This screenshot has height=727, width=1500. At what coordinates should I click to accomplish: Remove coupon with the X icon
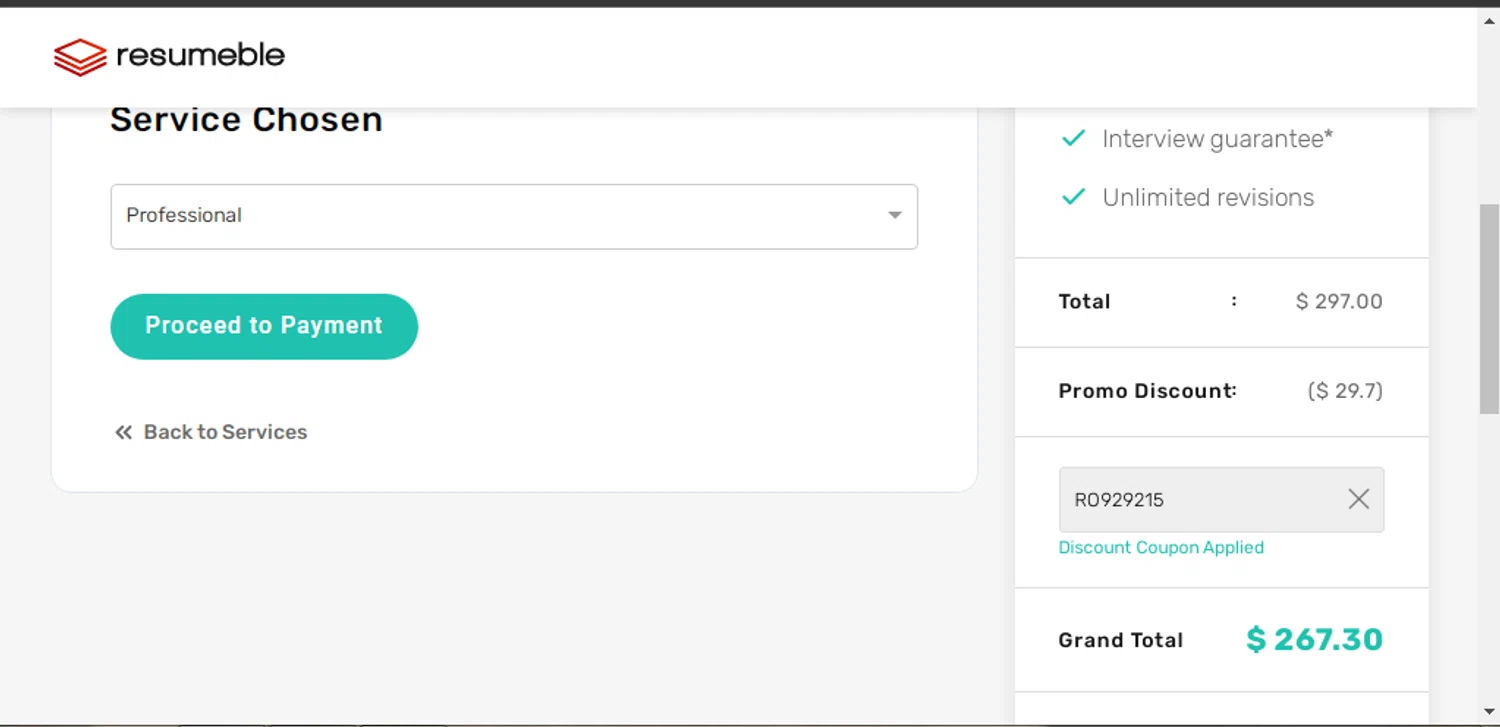[x=1358, y=499]
